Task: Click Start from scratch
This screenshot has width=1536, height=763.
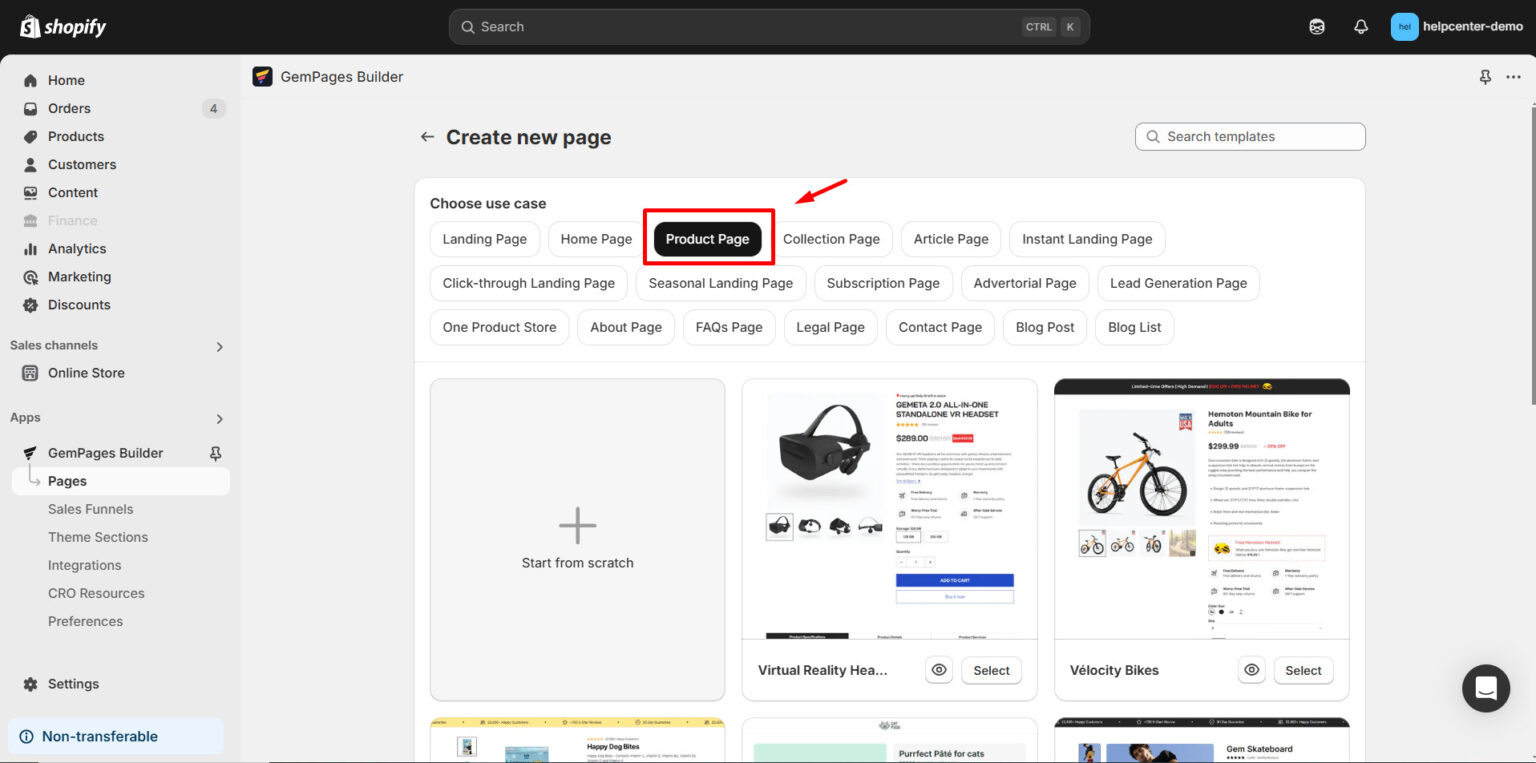Action: pos(577,539)
